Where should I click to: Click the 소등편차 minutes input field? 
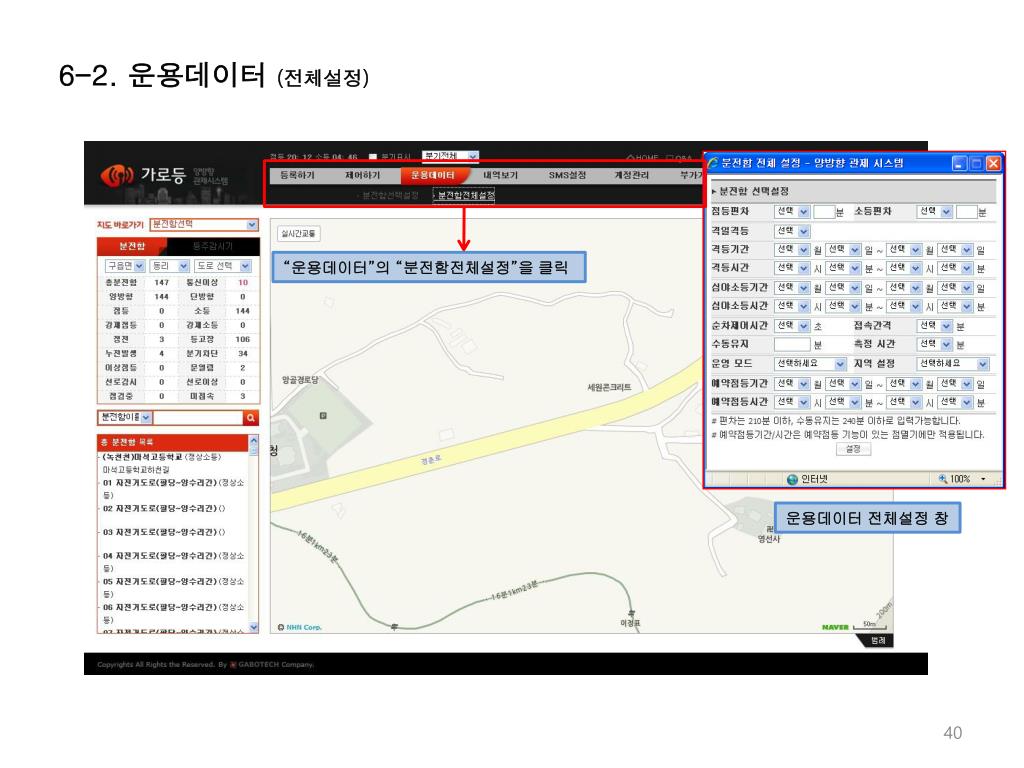click(x=966, y=212)
